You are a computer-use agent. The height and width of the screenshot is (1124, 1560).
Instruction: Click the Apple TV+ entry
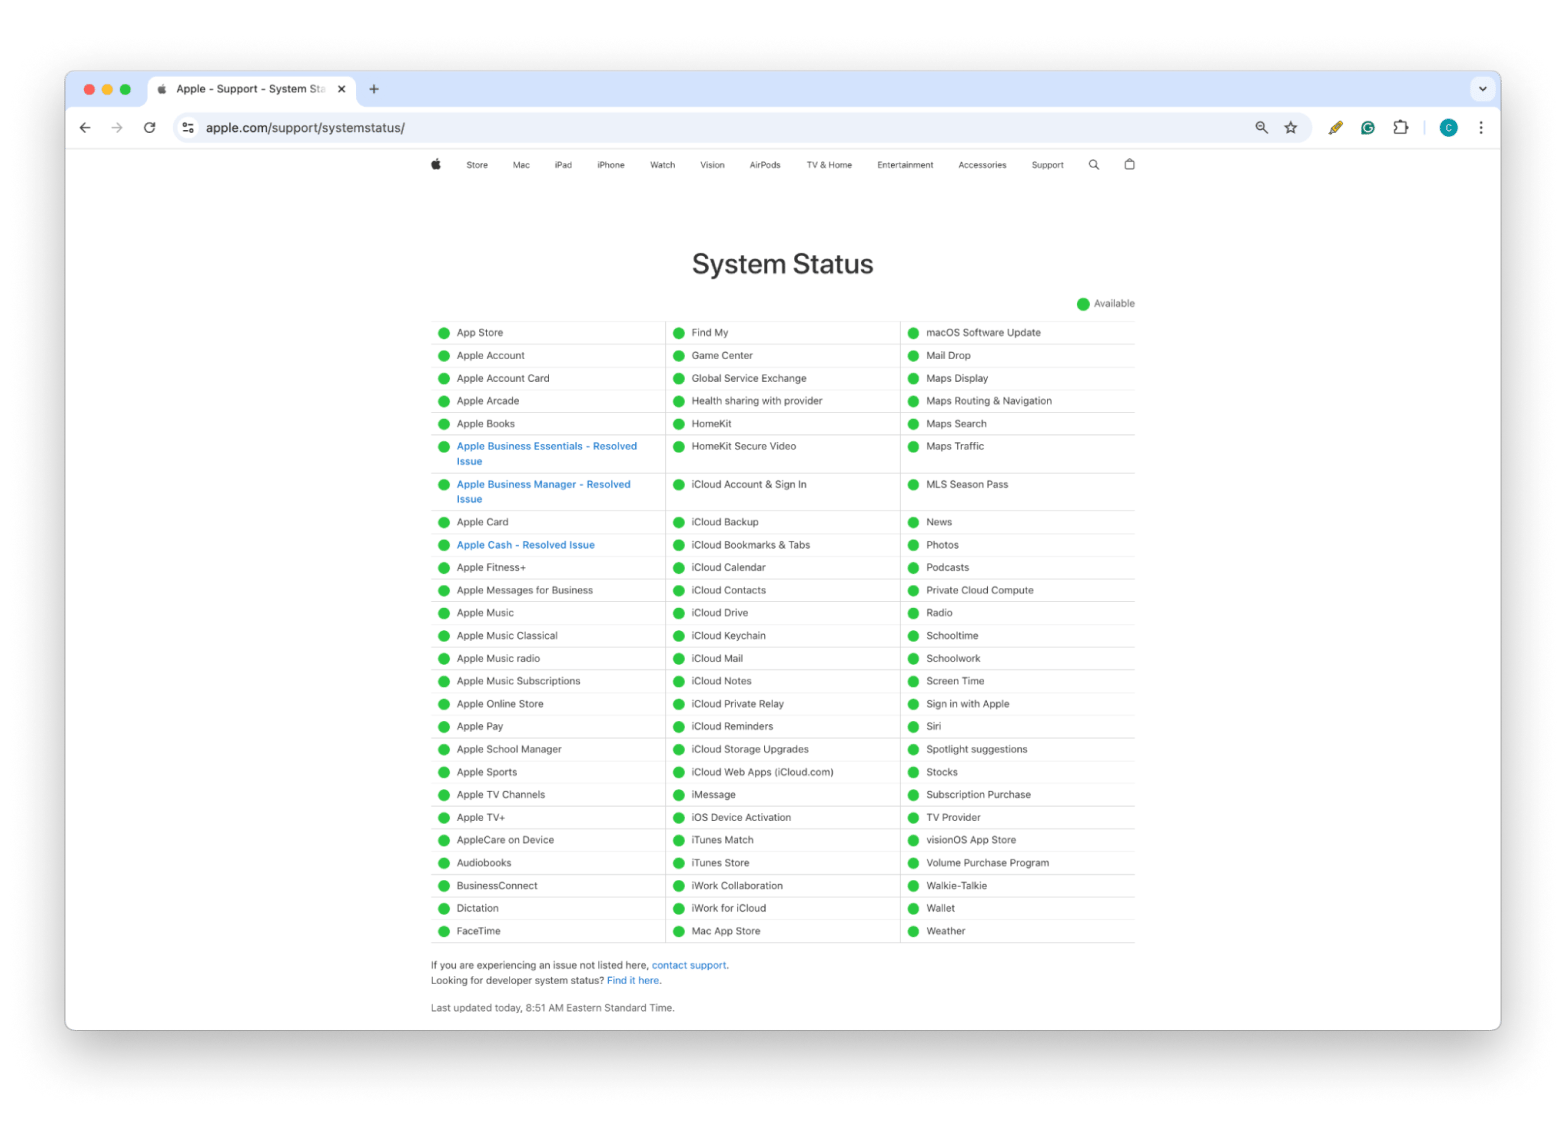481,818
